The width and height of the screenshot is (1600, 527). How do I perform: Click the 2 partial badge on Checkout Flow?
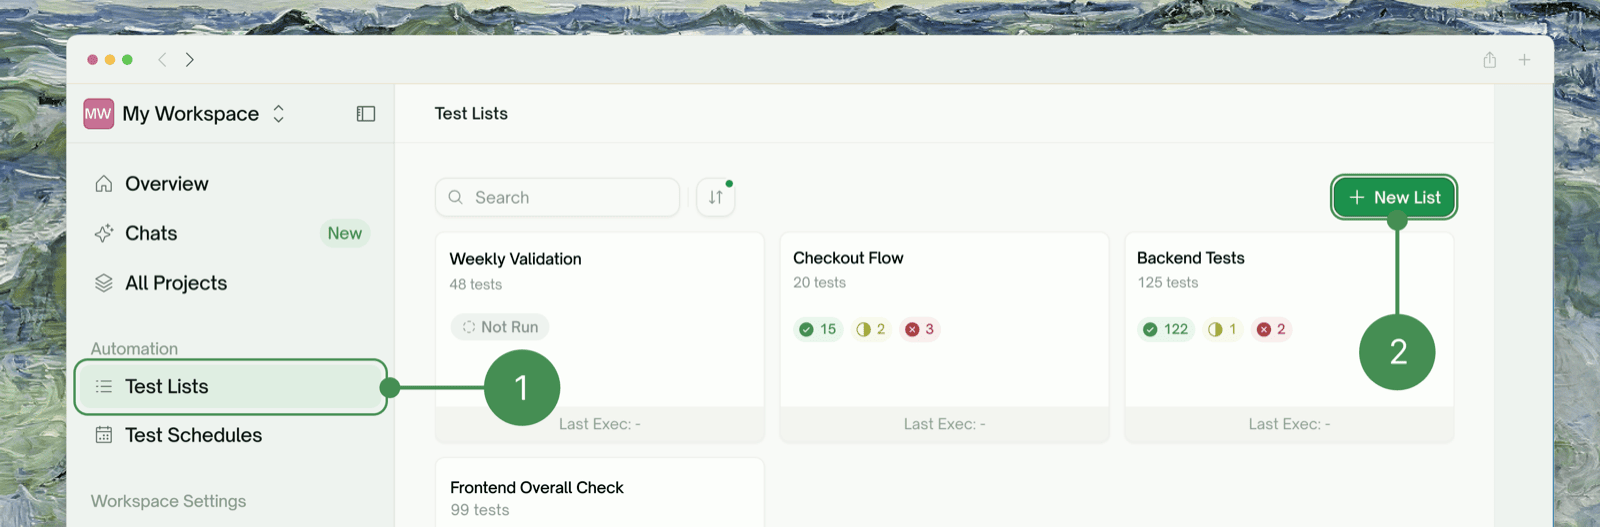click(x=871, y=329)
